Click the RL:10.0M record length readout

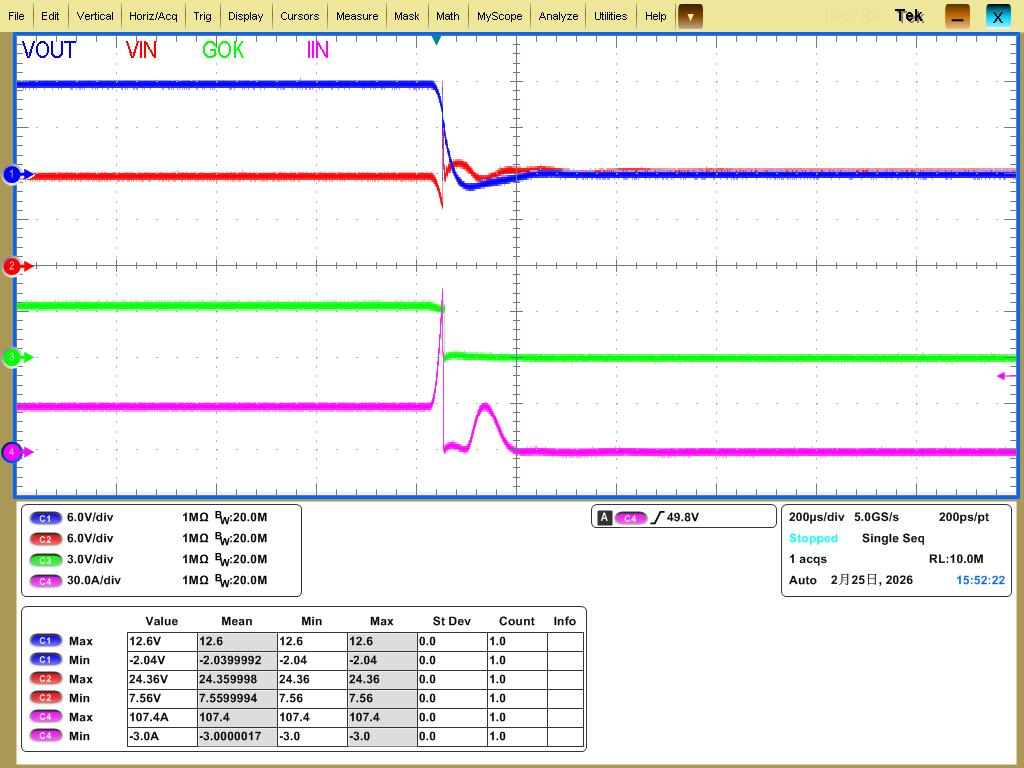[956, 559]
